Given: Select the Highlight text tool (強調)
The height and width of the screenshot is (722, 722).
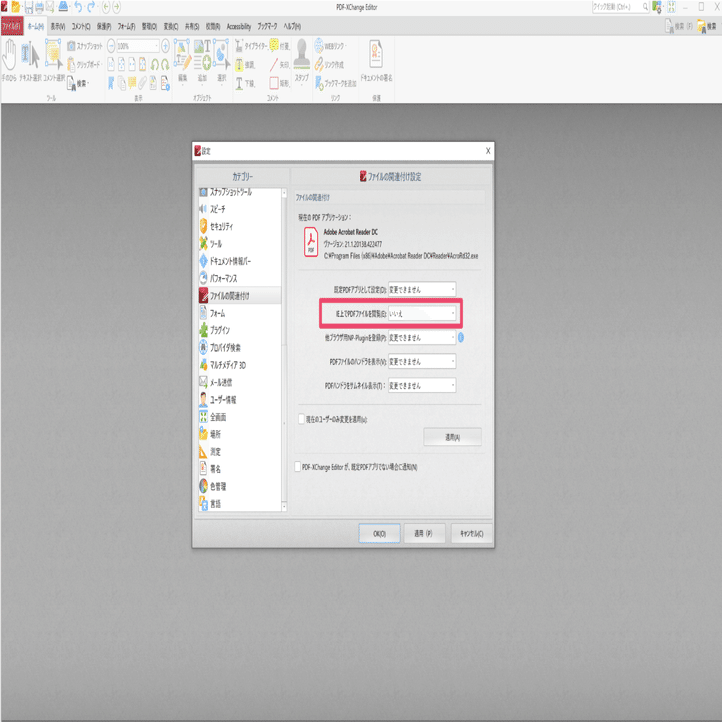Looking at the screenshot, I should click(x=245, y=64).
